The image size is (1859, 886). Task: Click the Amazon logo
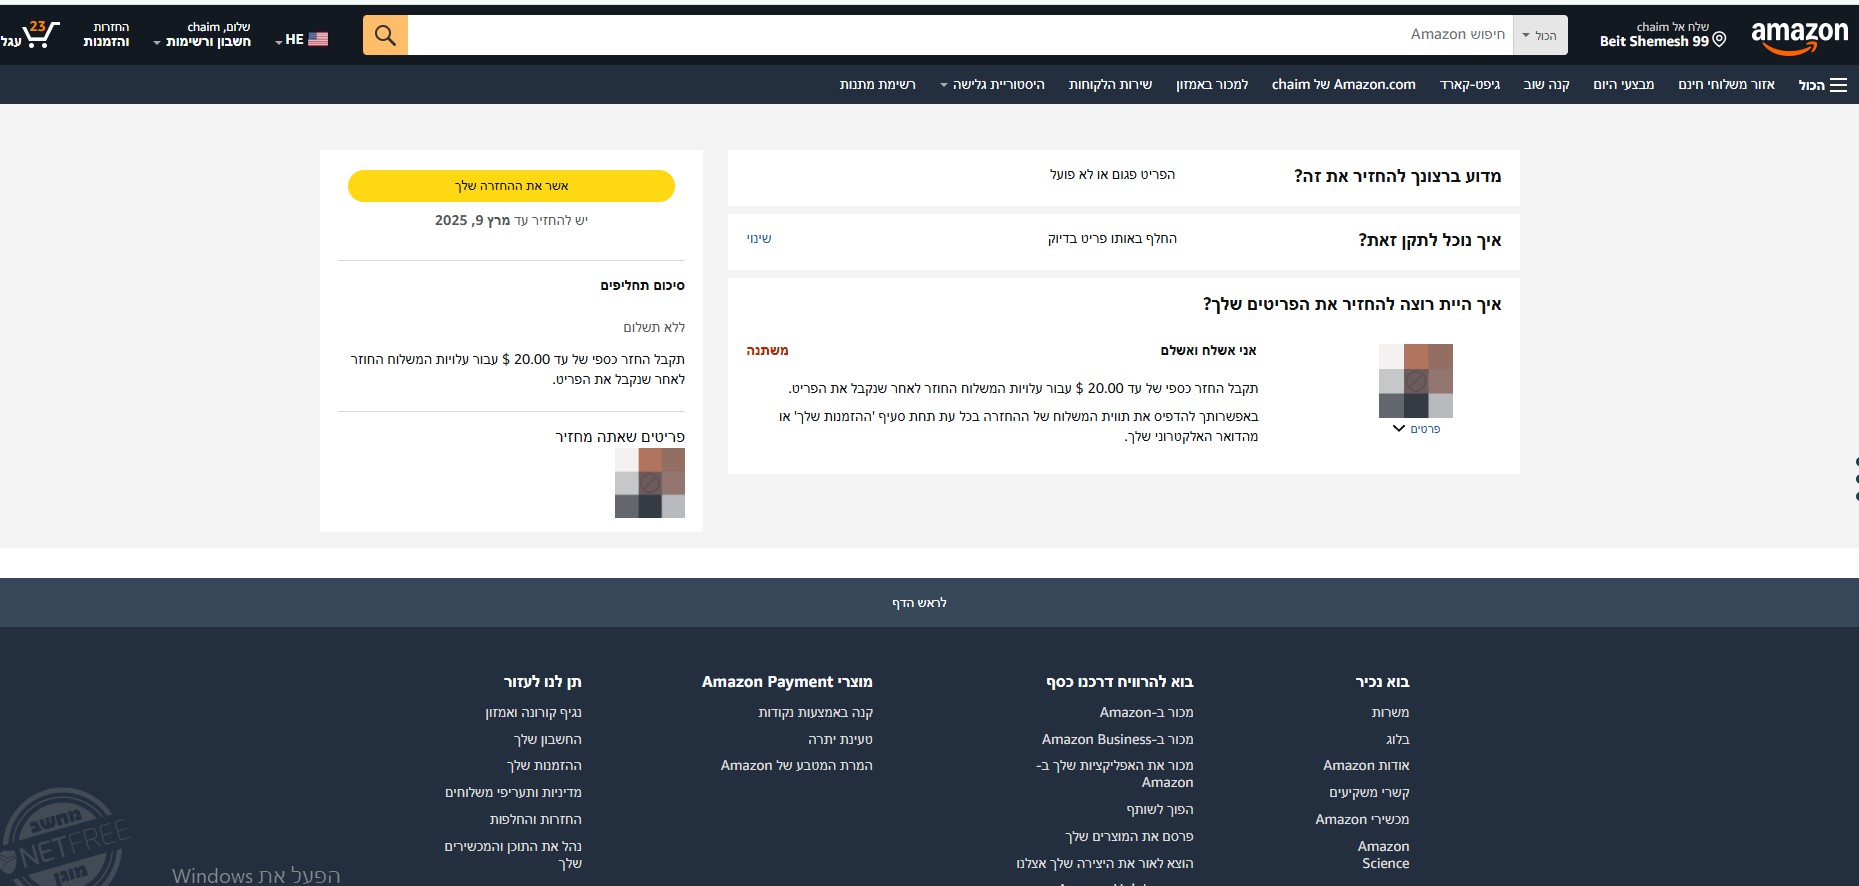click(1799, 37)
